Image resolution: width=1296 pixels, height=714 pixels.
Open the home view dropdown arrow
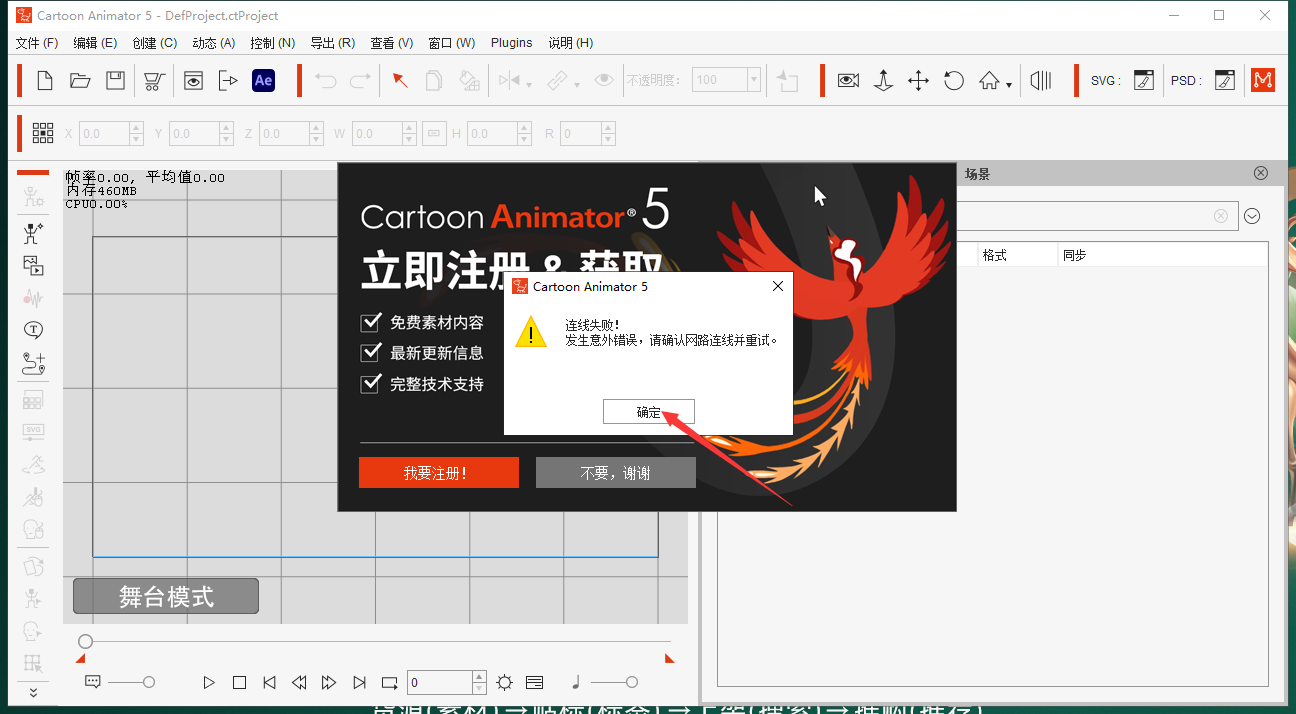(1009, 84)
